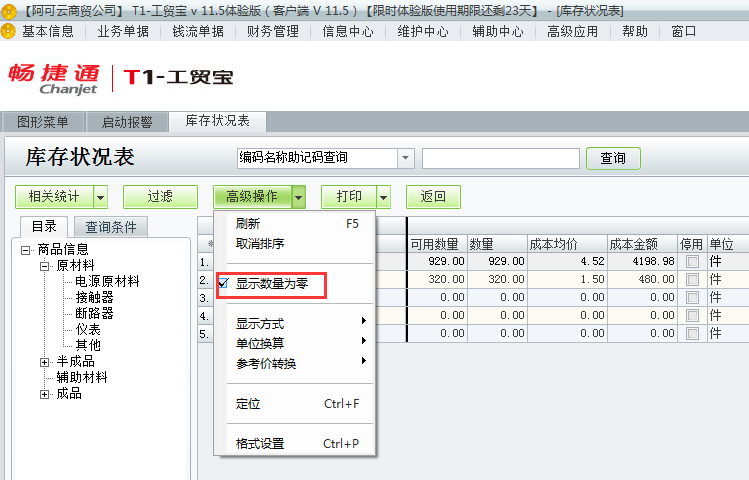Click the 查询 button
The width and height of the screenshot is (749, 480).
click(x=613, y=158)
